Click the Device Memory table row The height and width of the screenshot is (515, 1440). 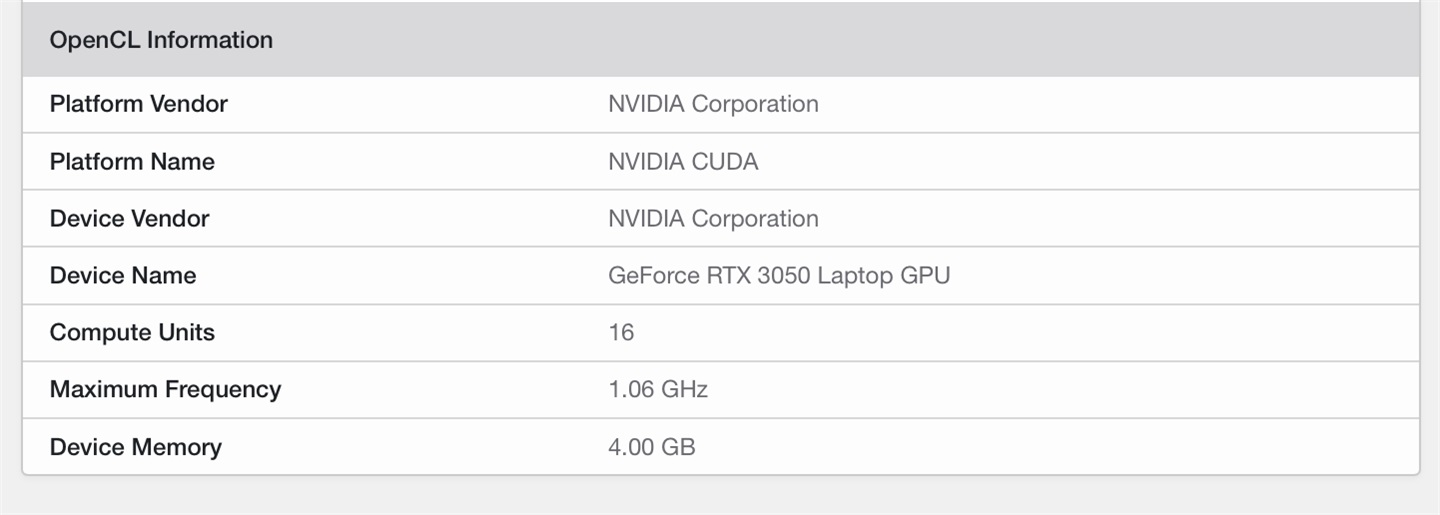(720, 447)
